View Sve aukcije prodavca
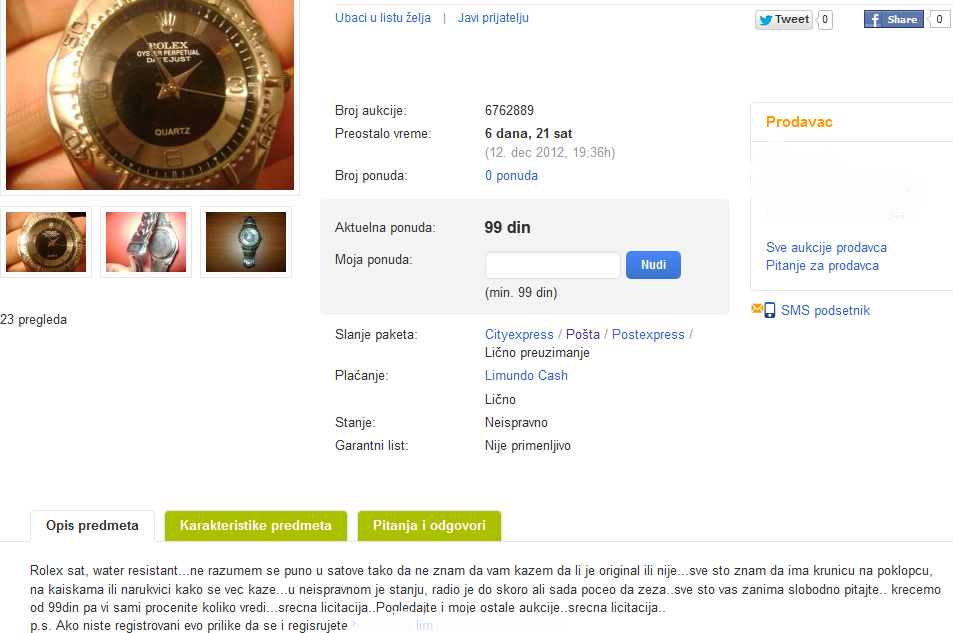This screenshot has height=633, width=953. (x=826, y=247)
